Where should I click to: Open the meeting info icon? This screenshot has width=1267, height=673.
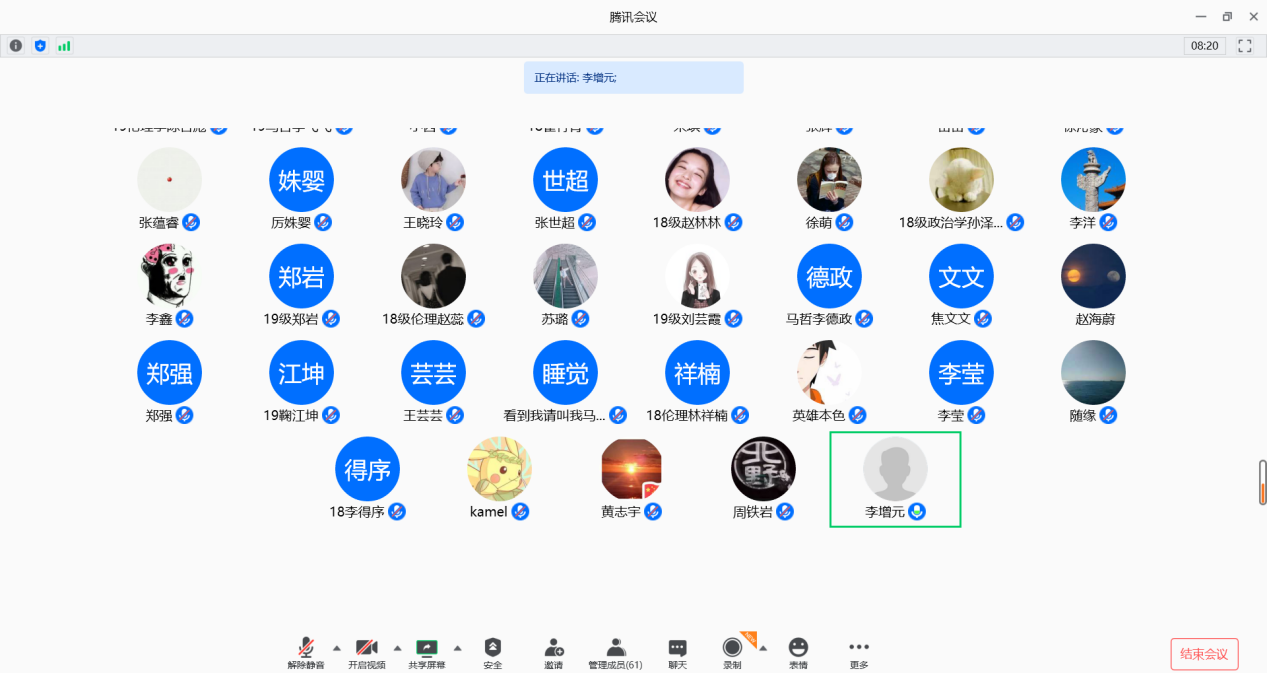click(x=16, y=46)
